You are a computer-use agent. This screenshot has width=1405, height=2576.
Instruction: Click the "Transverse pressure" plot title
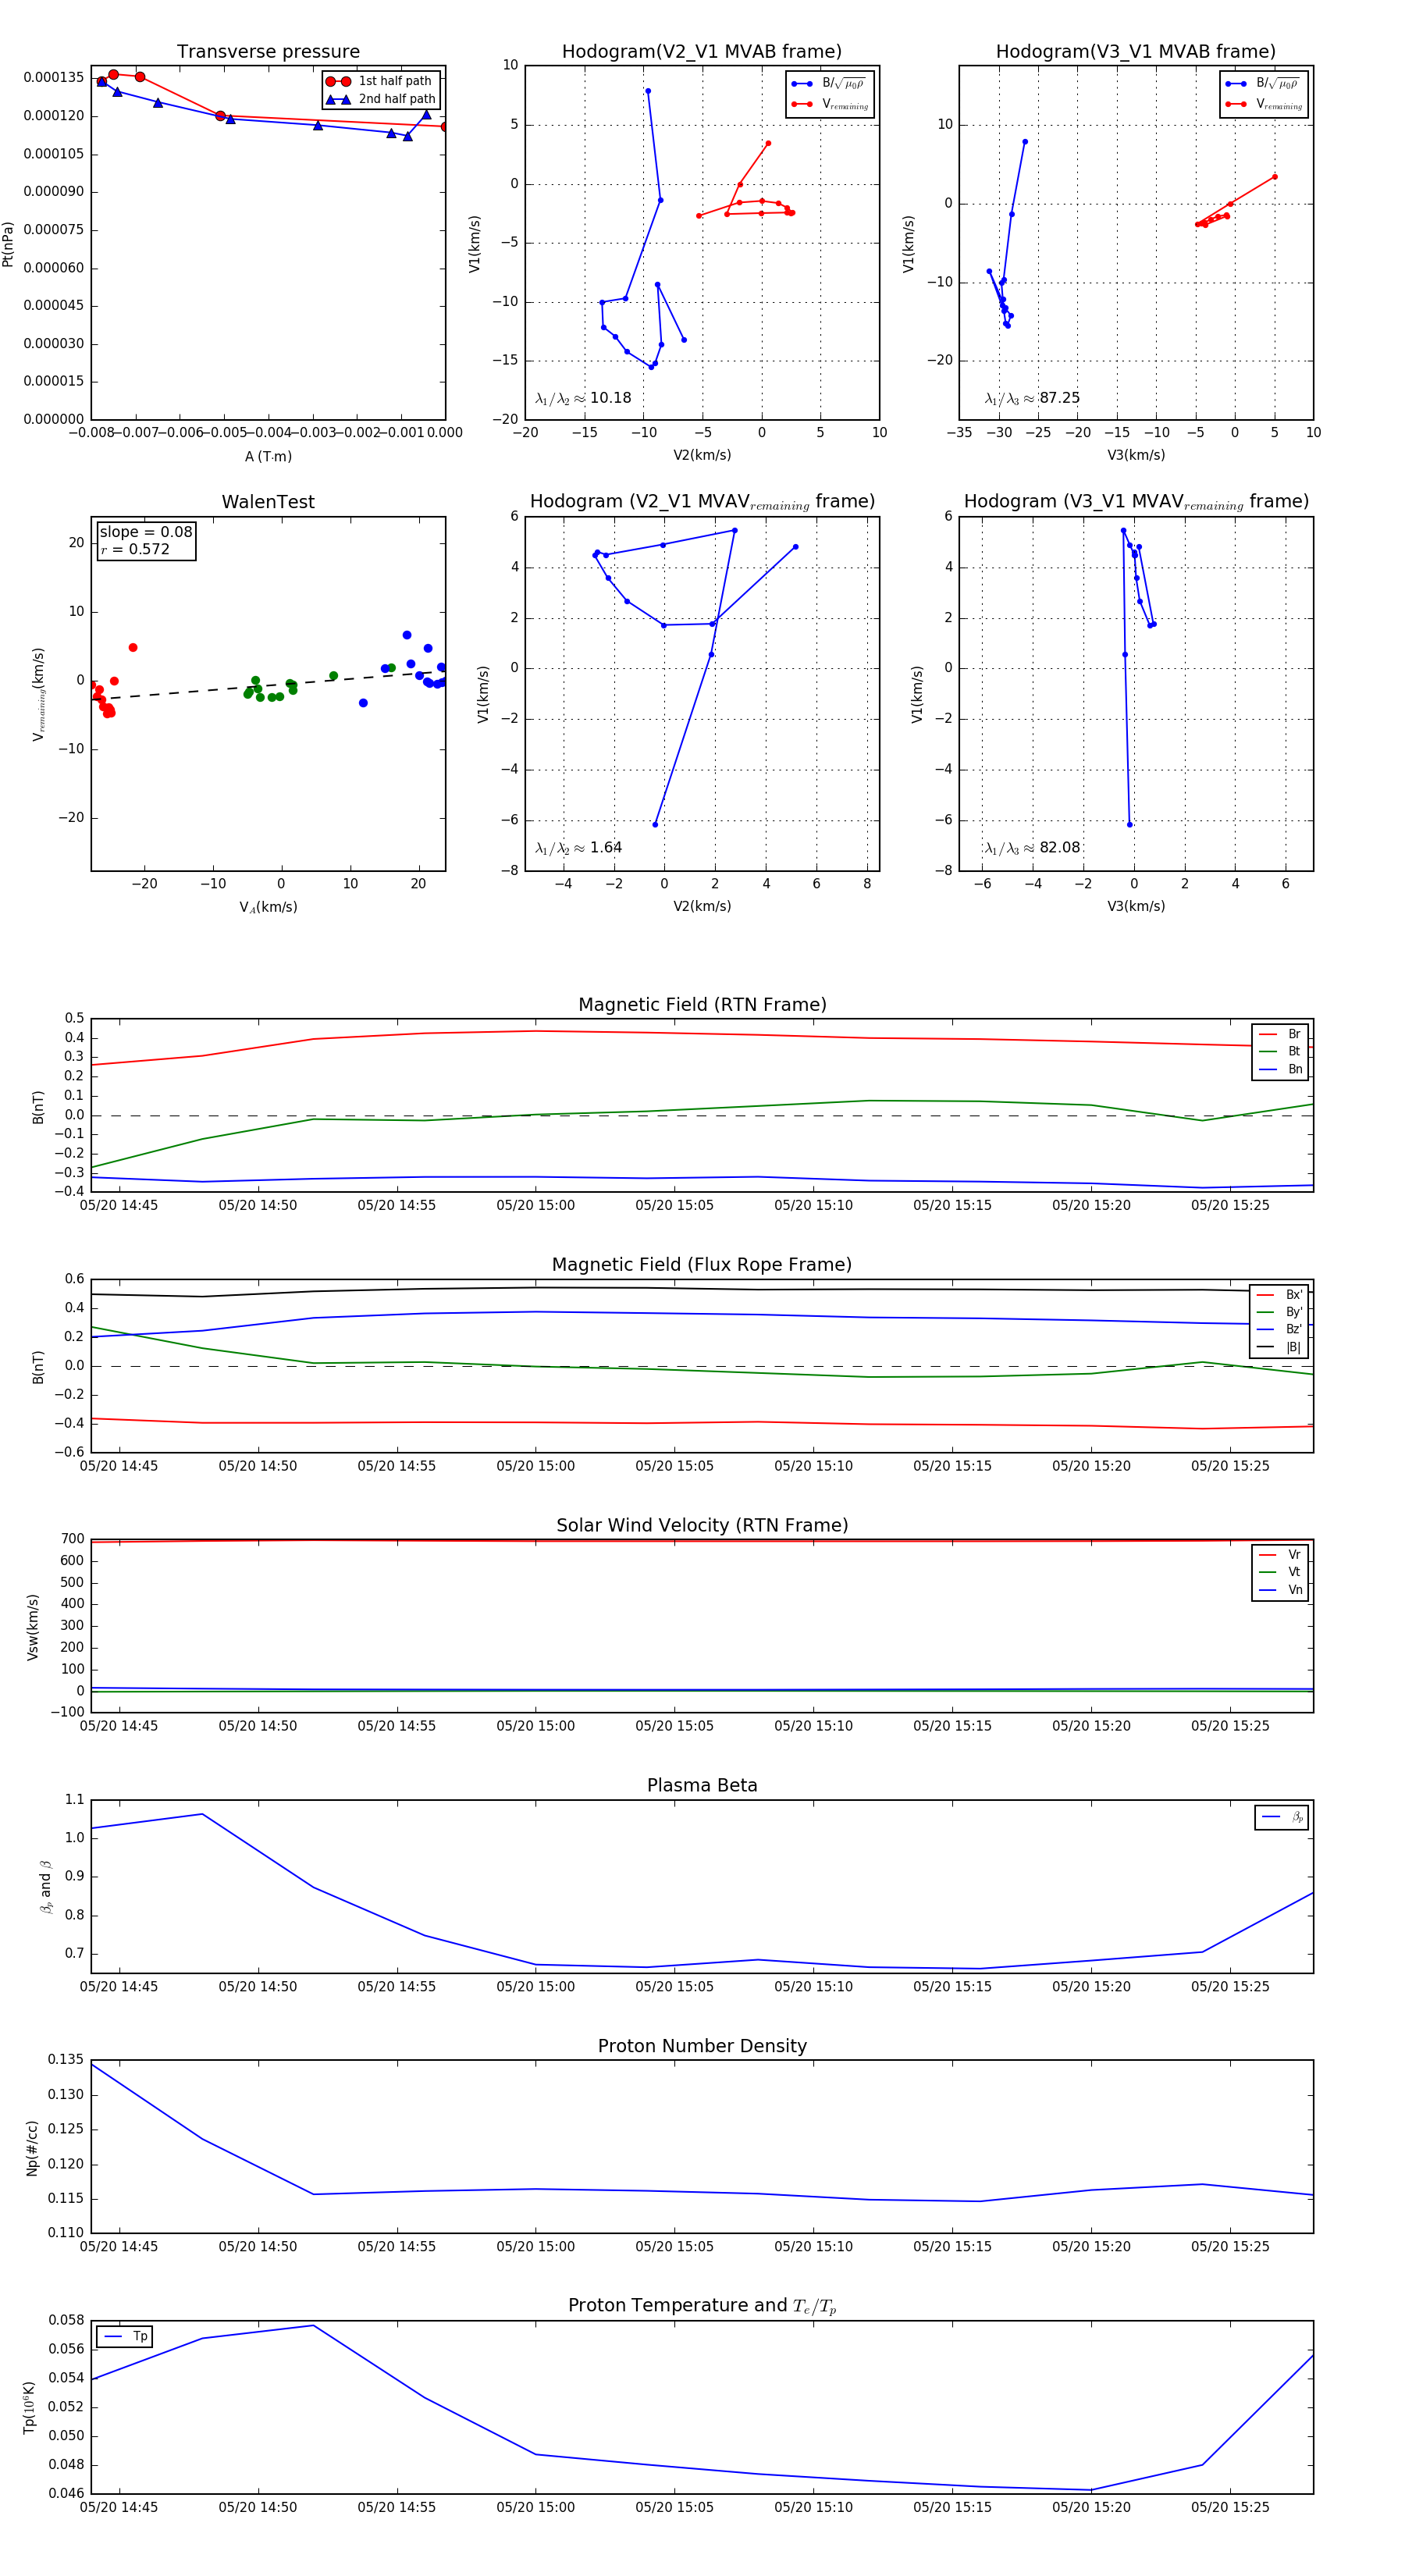tap(268, 51)
